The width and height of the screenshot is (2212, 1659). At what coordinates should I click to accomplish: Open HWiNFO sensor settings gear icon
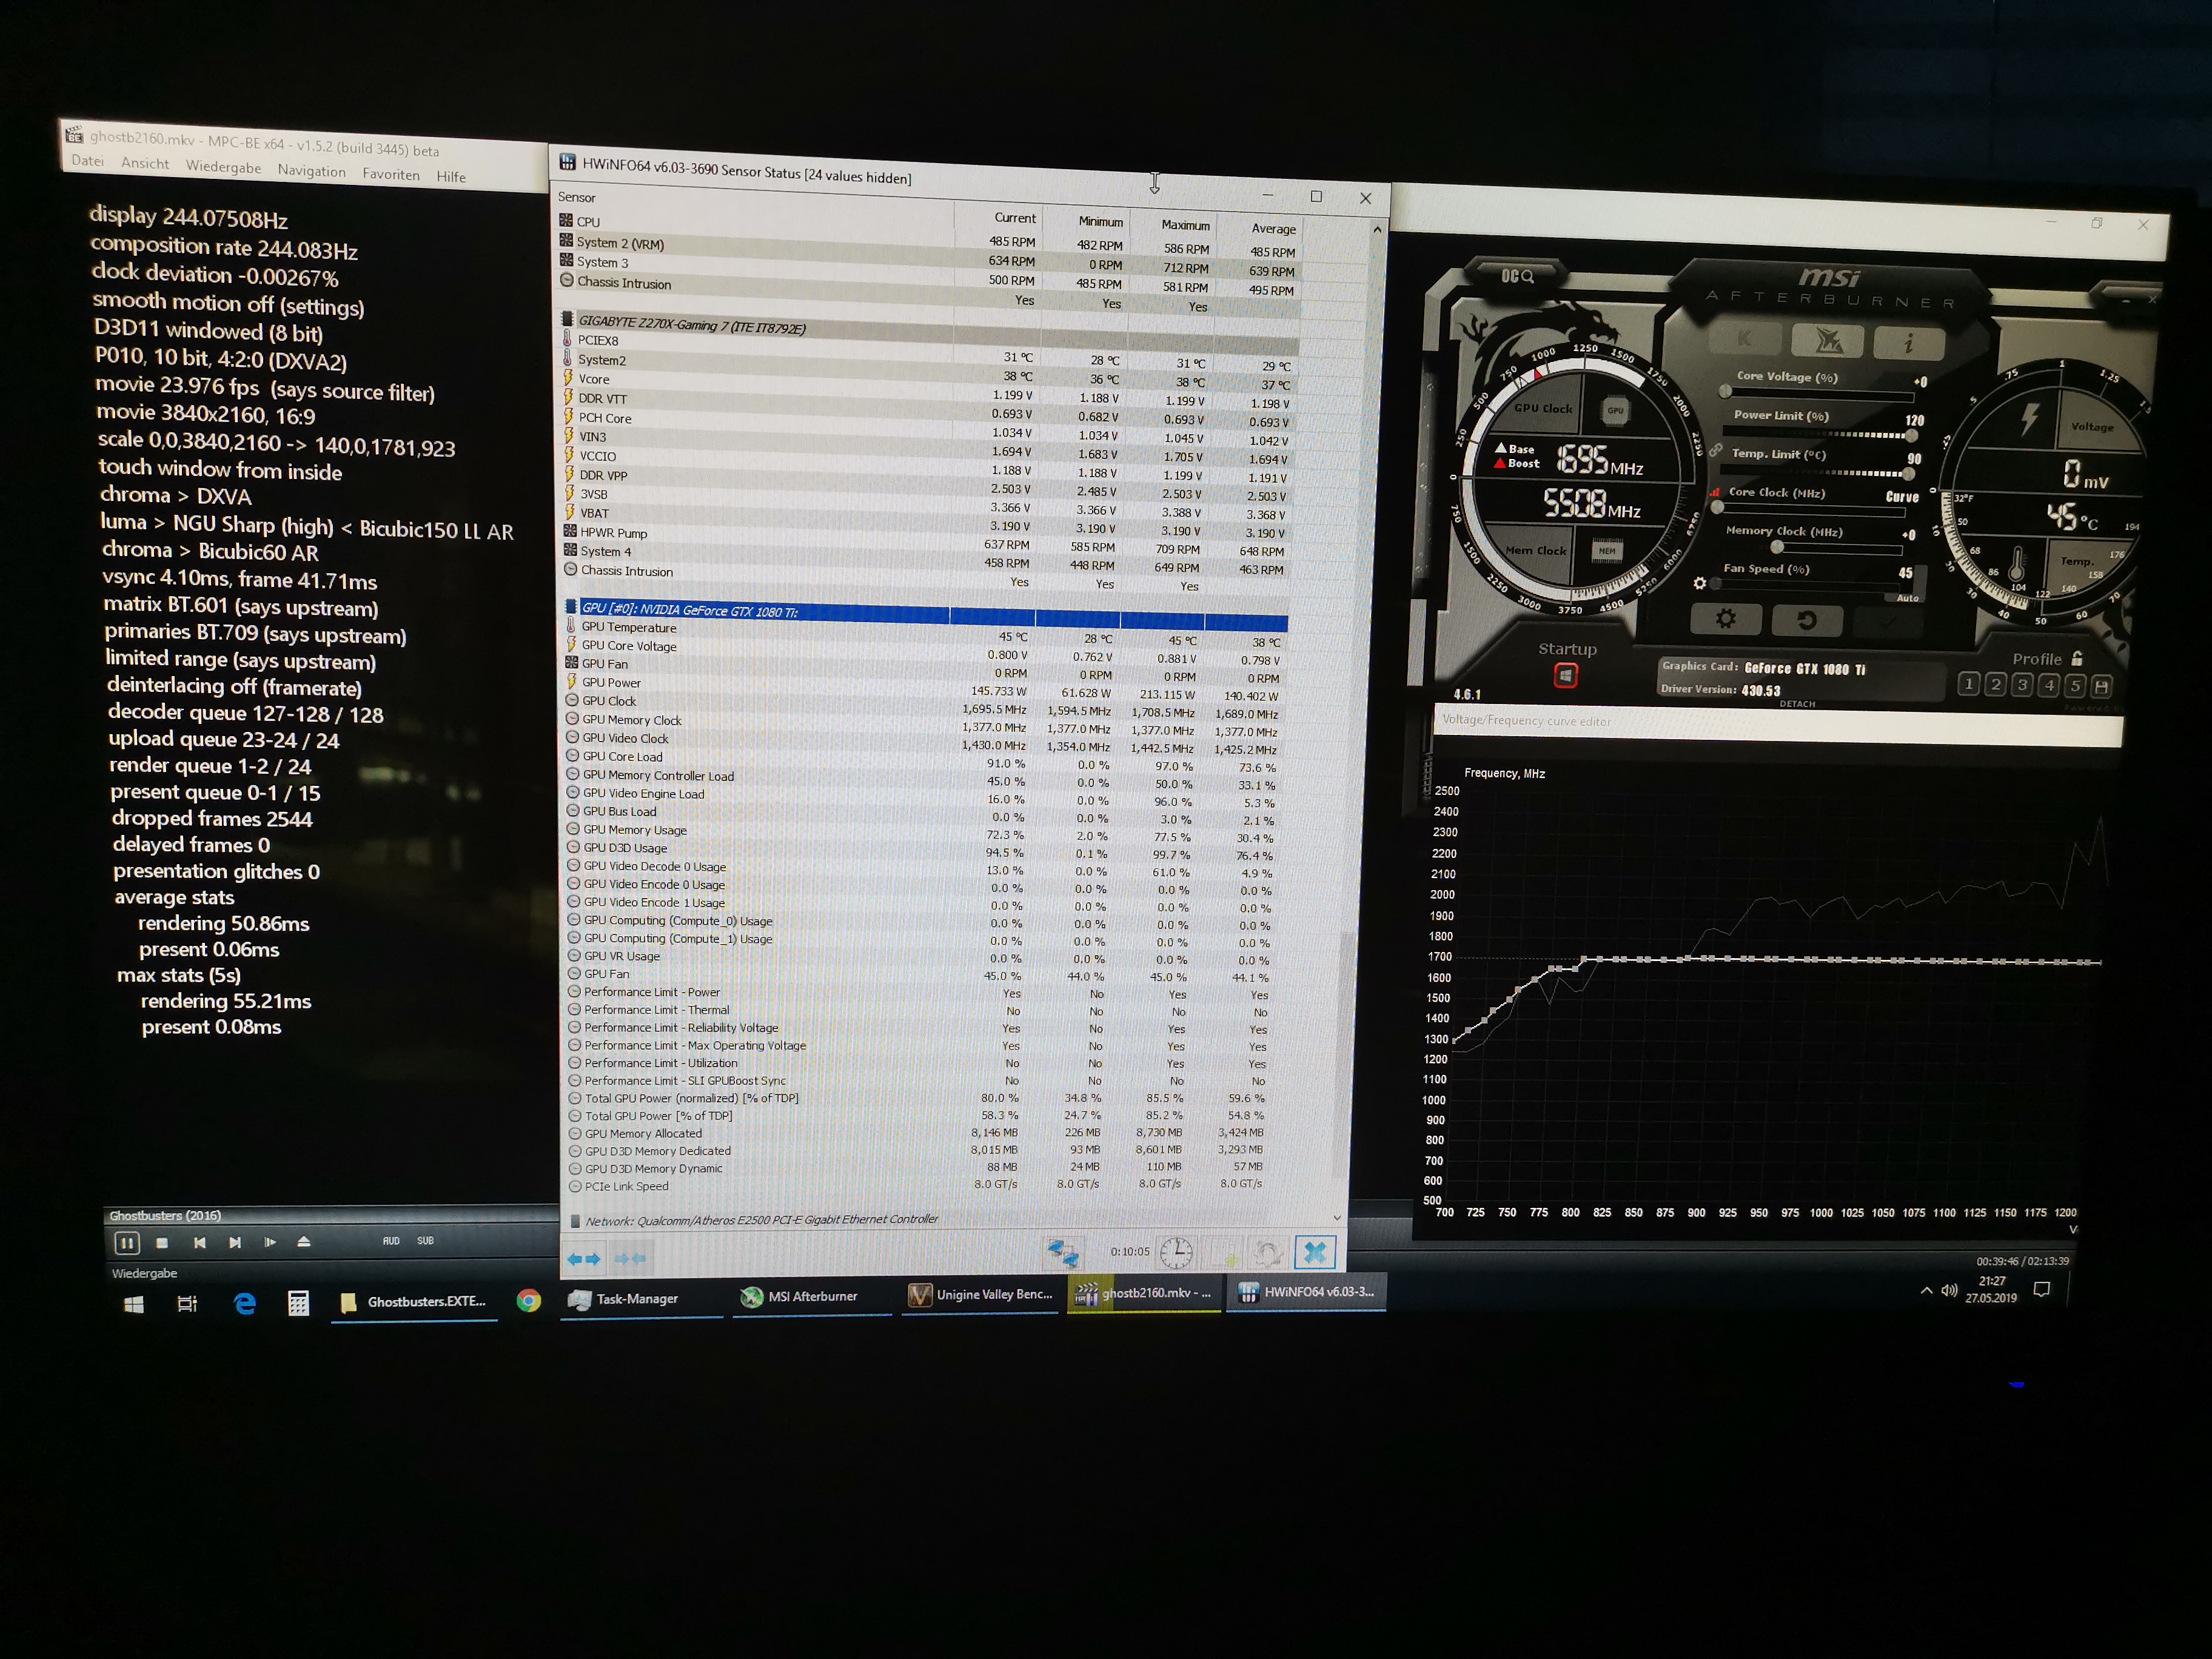tap(1268, 1253)
